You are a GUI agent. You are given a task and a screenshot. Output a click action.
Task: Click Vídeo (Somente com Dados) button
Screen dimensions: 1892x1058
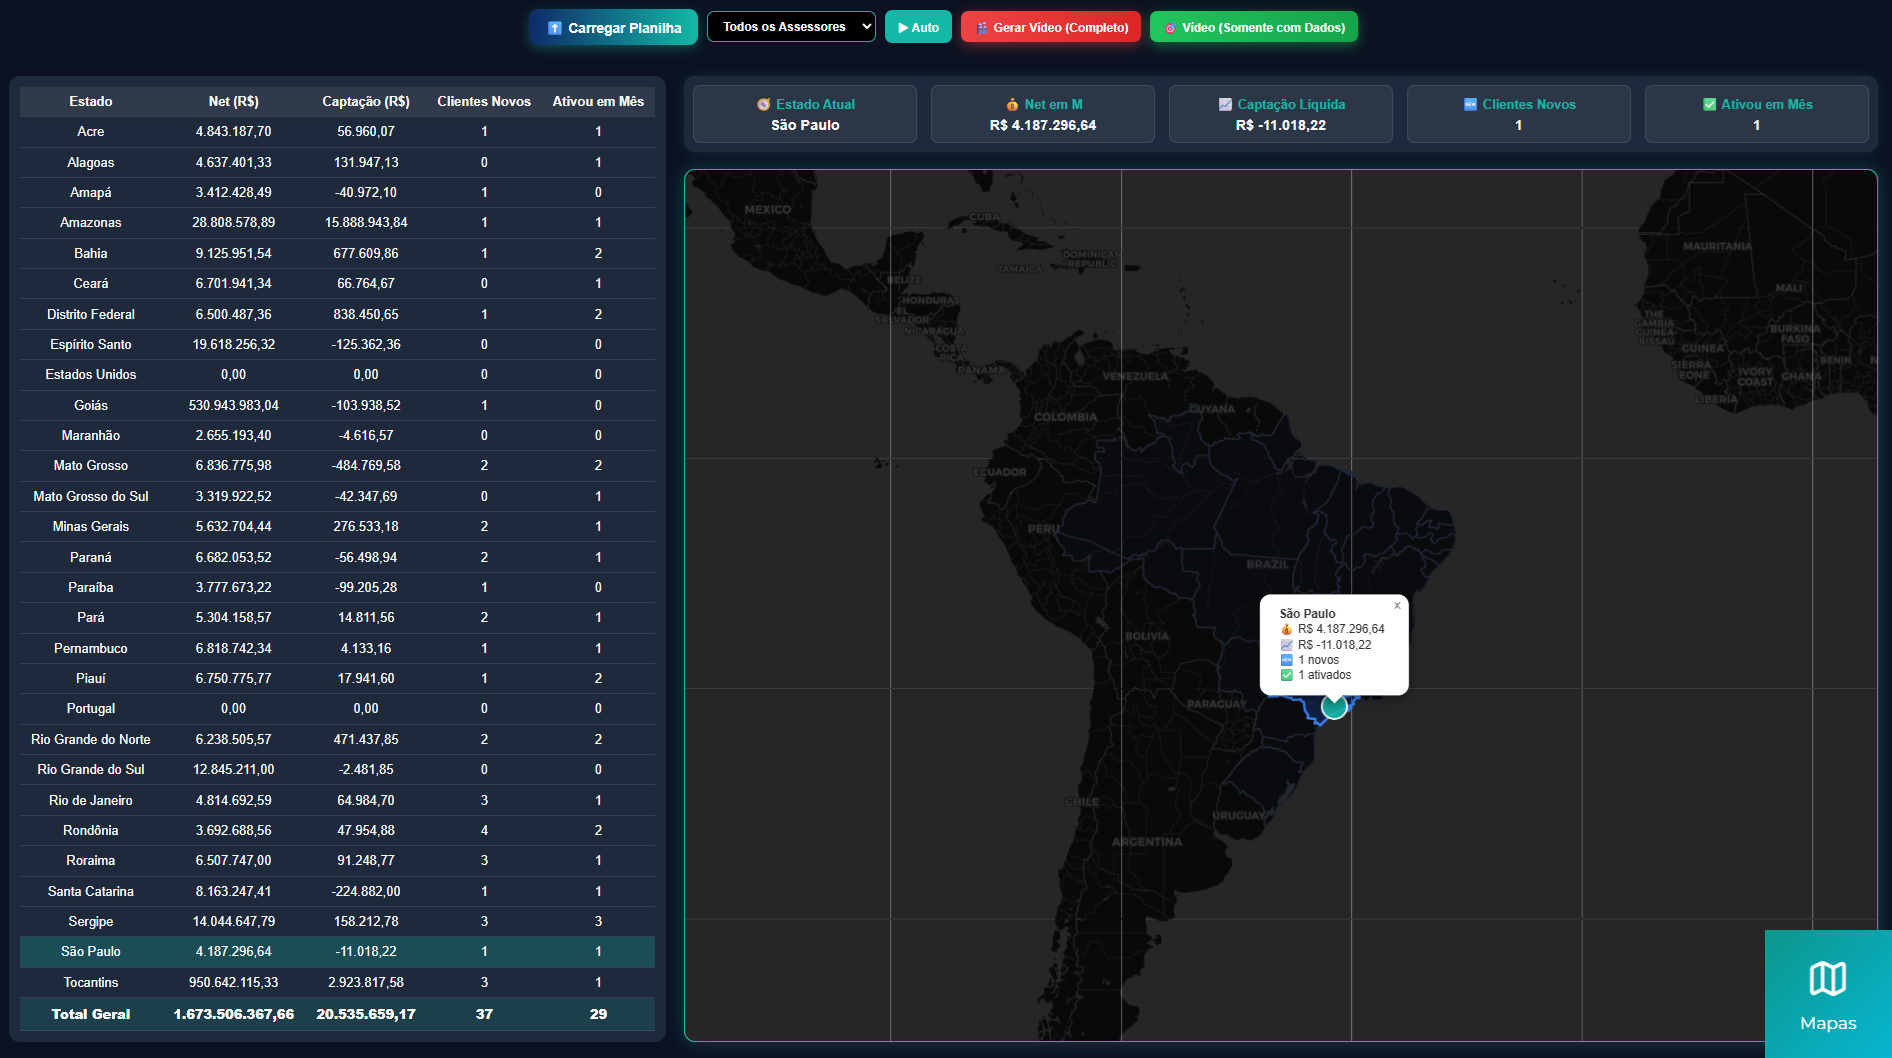(1253, 28)
